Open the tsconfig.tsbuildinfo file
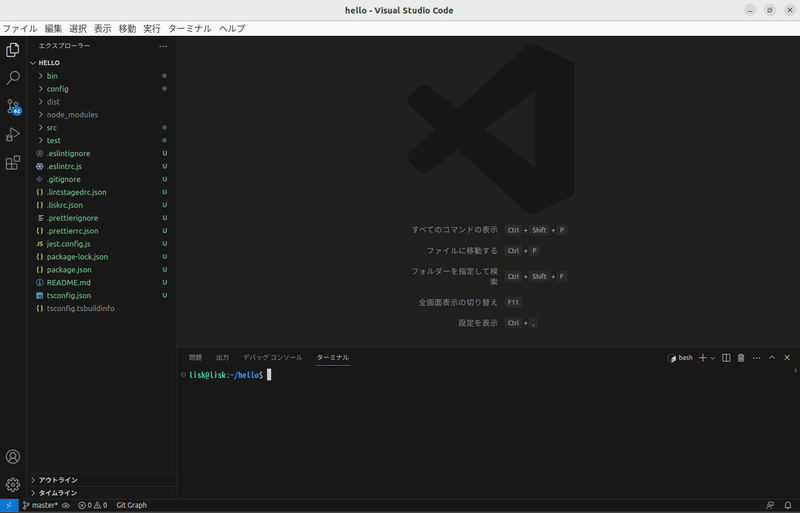 pos(102,308)
